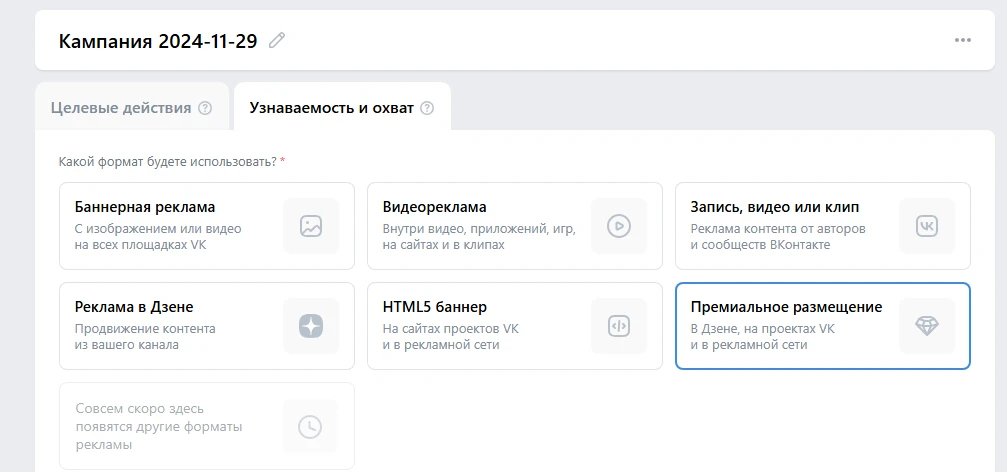Click the play icon in Видеореклама card

(619, 226)
